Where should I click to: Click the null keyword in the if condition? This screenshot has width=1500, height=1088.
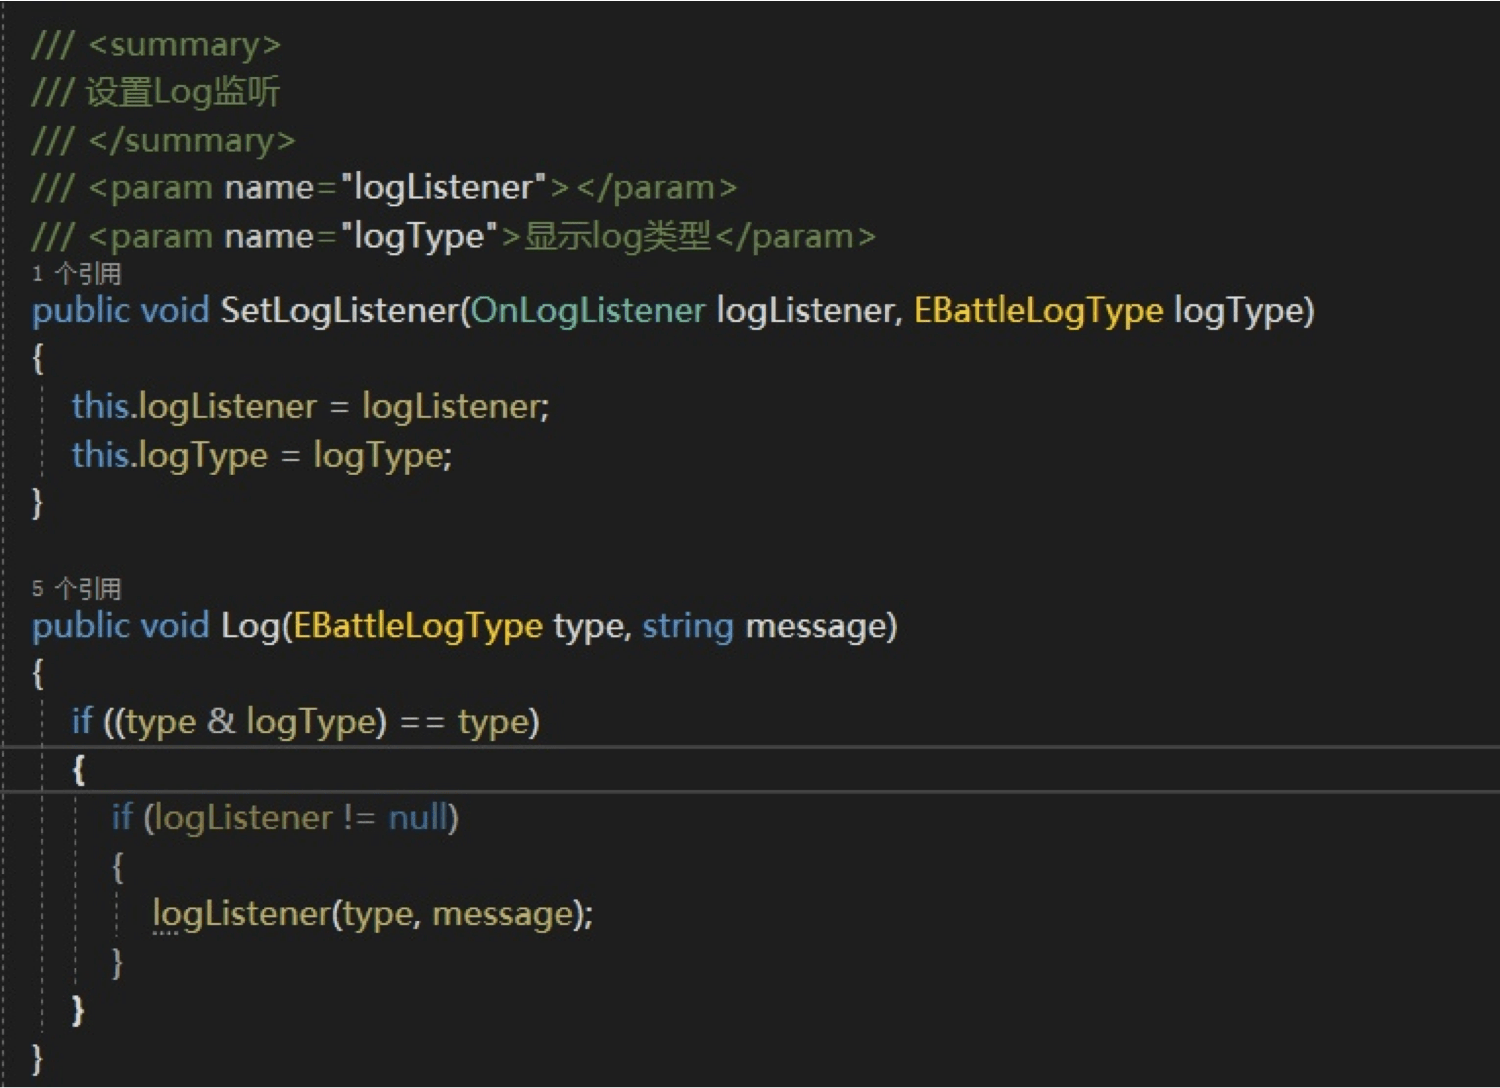(x=419, y=818)
